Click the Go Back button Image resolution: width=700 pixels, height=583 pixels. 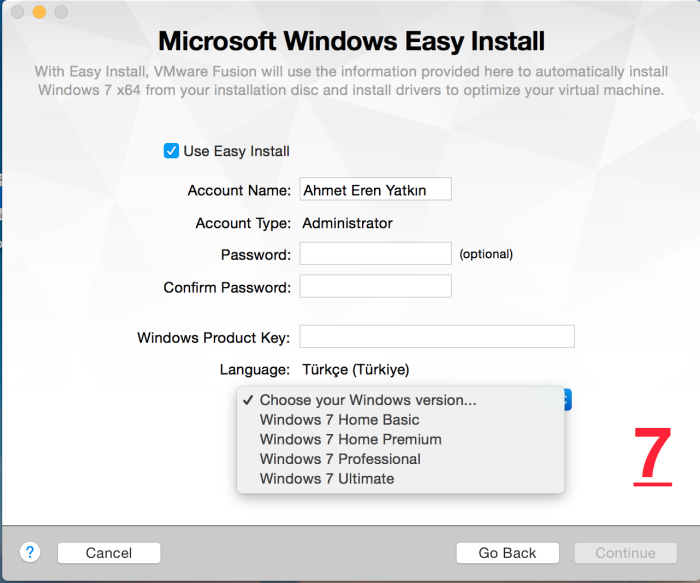[508, 553]
